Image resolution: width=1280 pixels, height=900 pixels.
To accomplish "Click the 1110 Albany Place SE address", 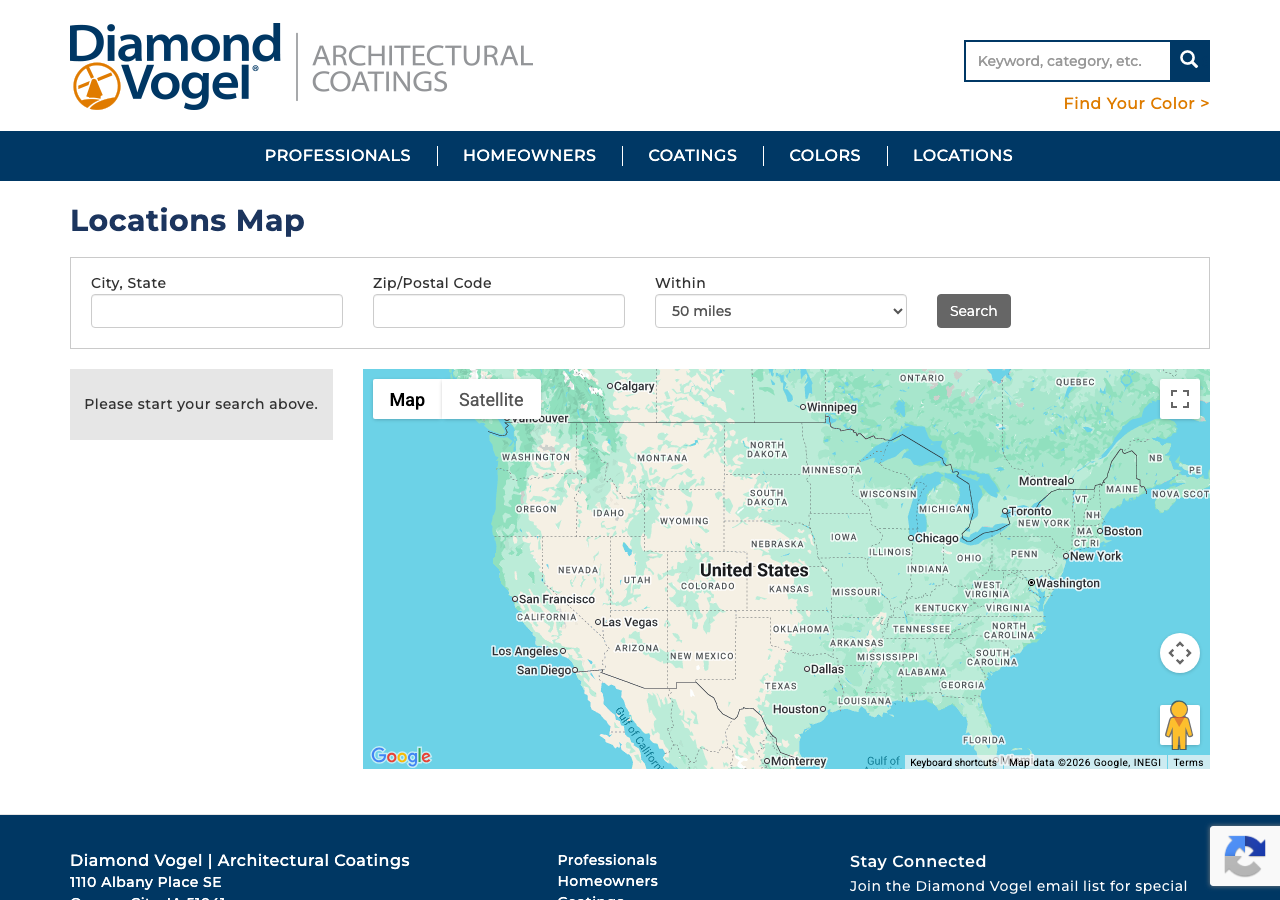I will click(146, 882).
